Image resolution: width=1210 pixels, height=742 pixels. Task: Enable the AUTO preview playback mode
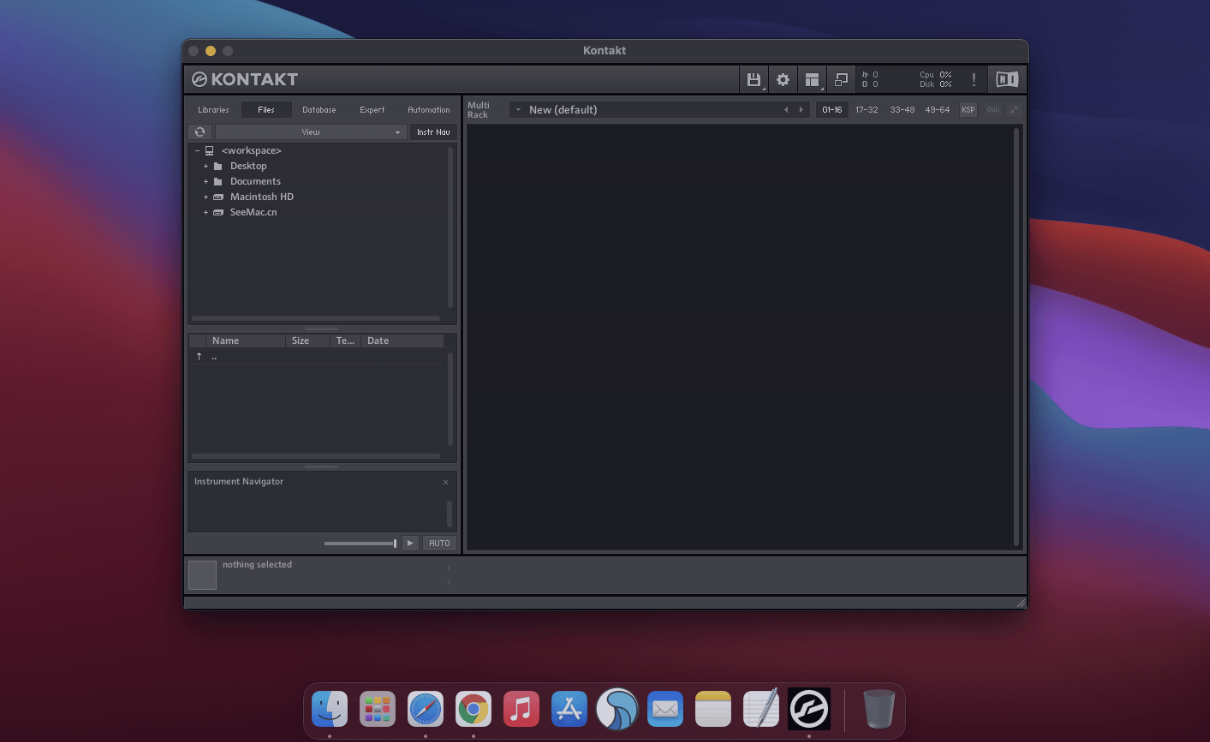[x=439, y=543]
